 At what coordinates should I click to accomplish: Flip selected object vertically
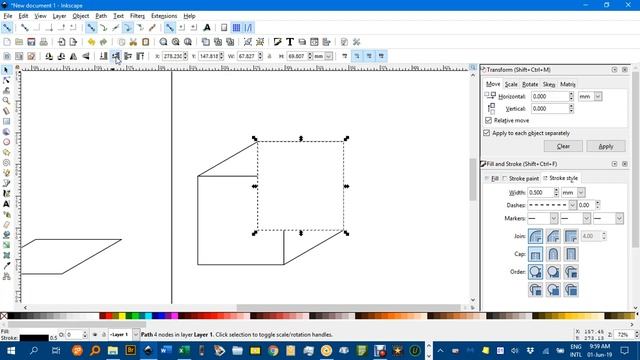click(x=86, y=56)
